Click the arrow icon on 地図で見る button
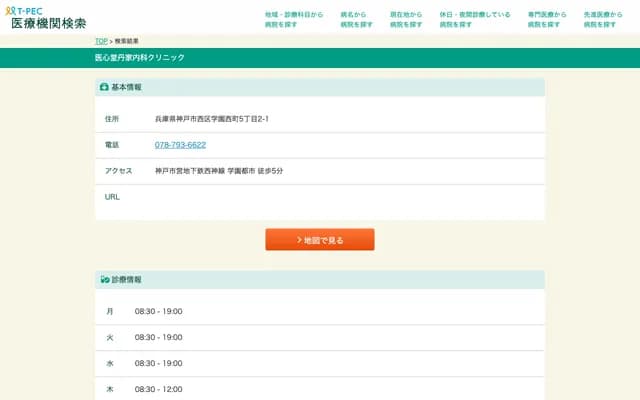 click(x=299, y=240)
